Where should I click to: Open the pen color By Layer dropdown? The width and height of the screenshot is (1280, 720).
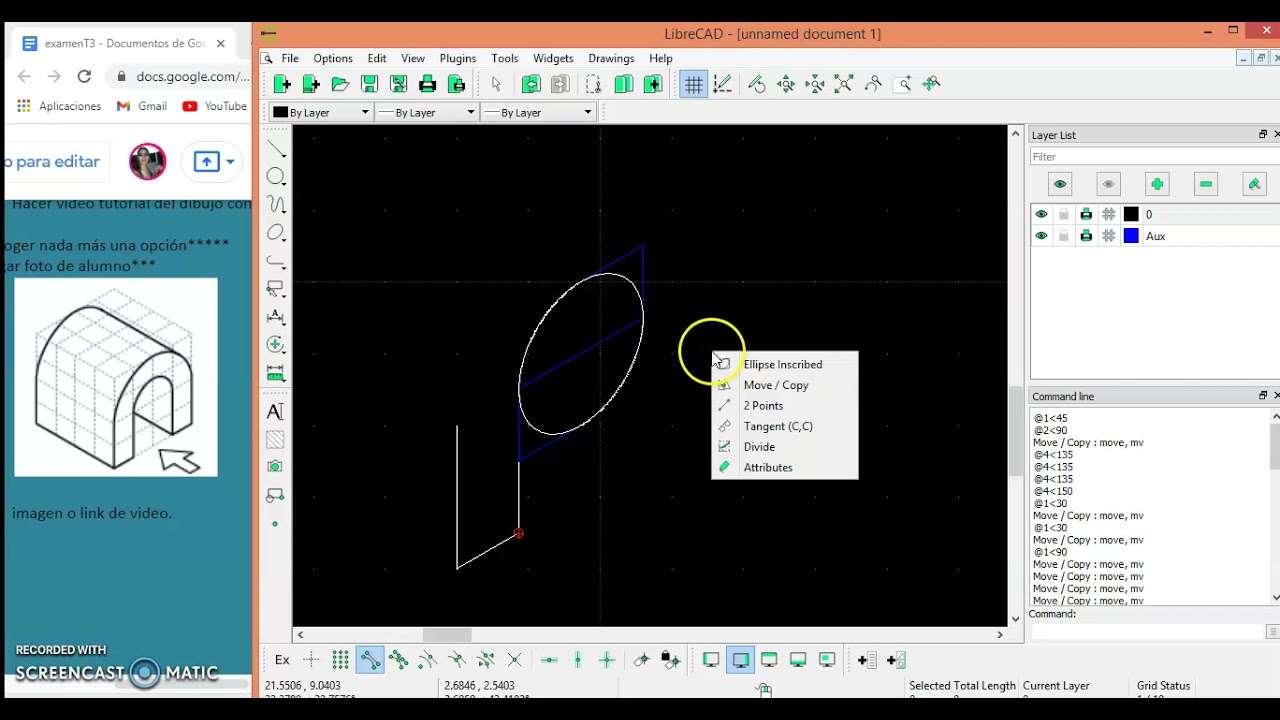click(x=322, y=113)
